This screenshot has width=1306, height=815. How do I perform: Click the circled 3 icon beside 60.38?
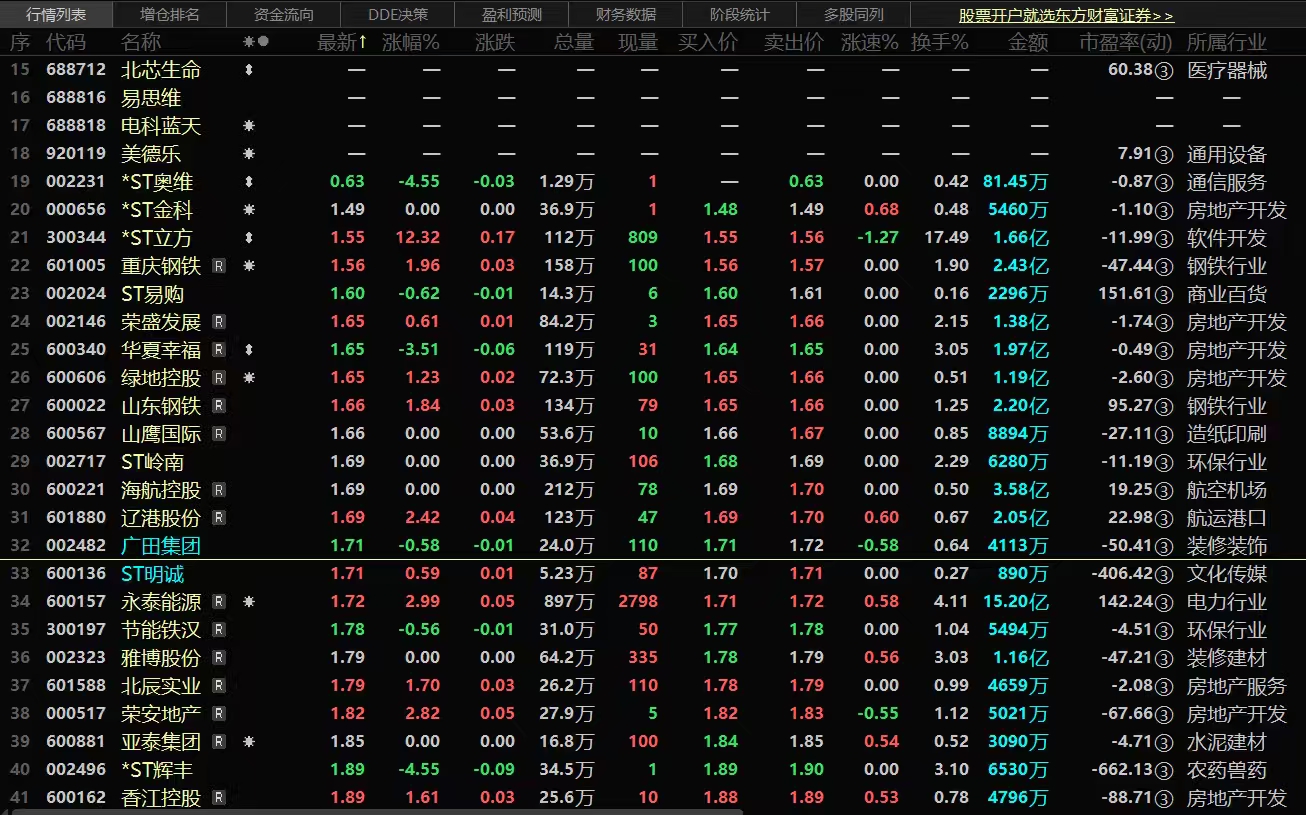click(x=1164, y=70)
